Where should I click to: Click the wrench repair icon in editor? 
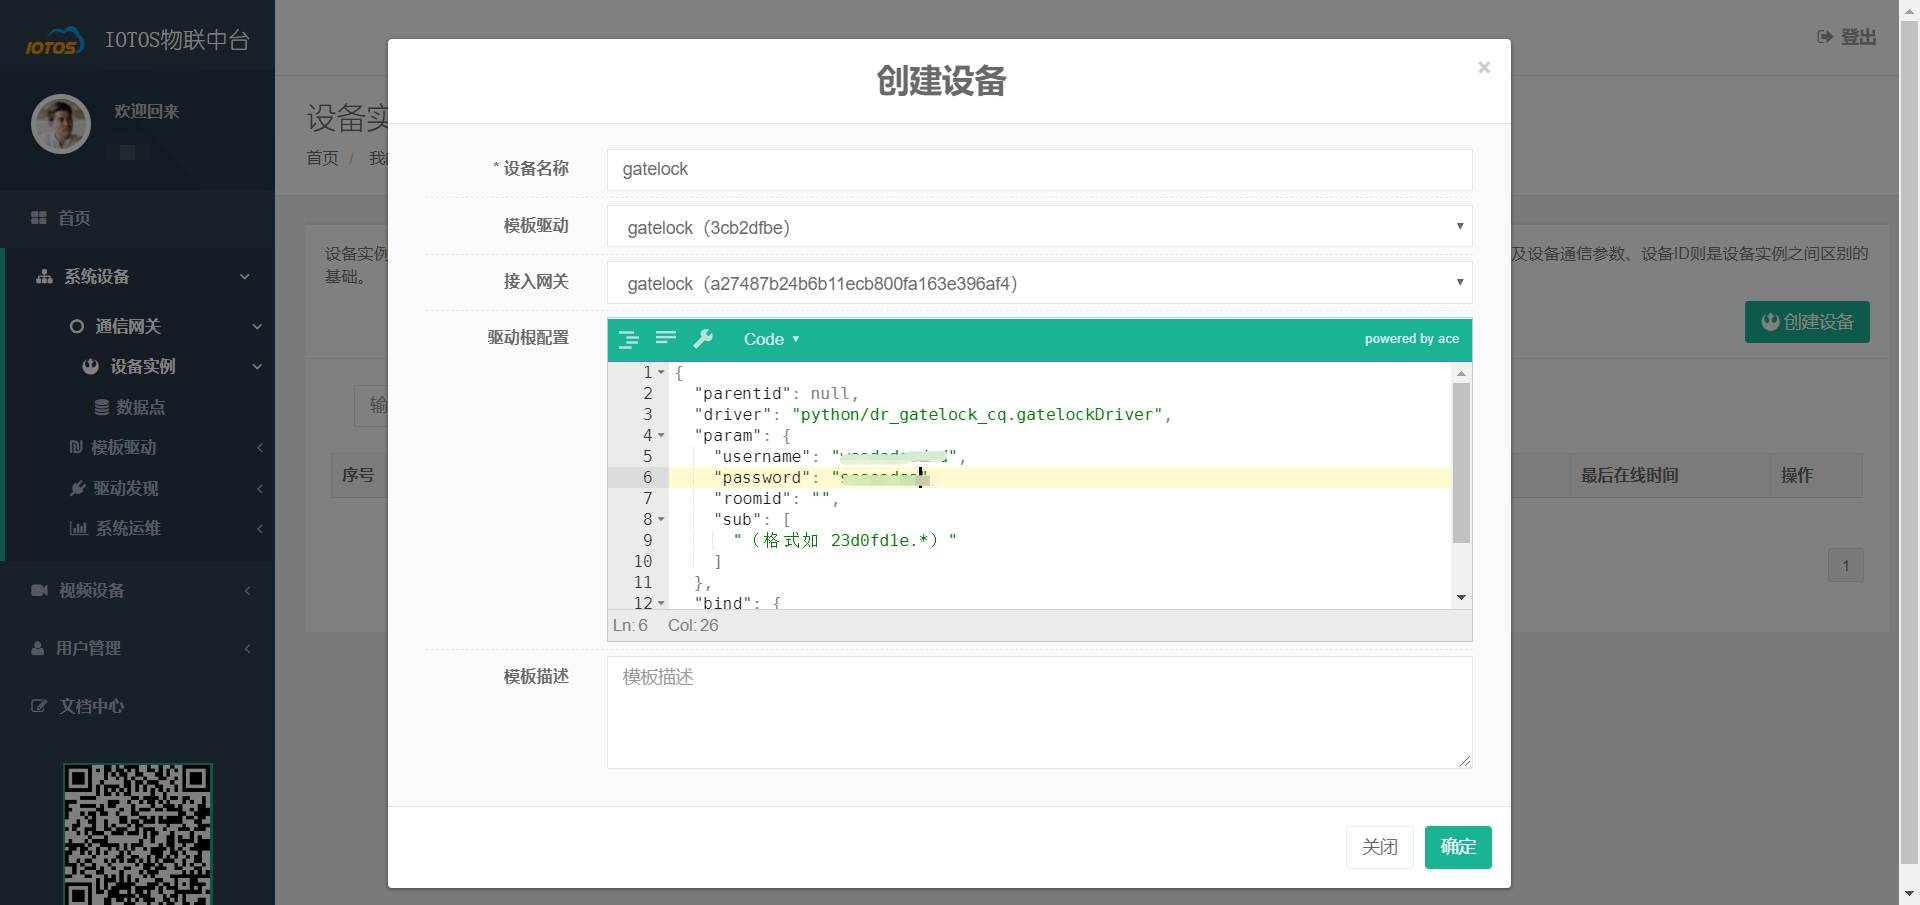coord(704,339)
